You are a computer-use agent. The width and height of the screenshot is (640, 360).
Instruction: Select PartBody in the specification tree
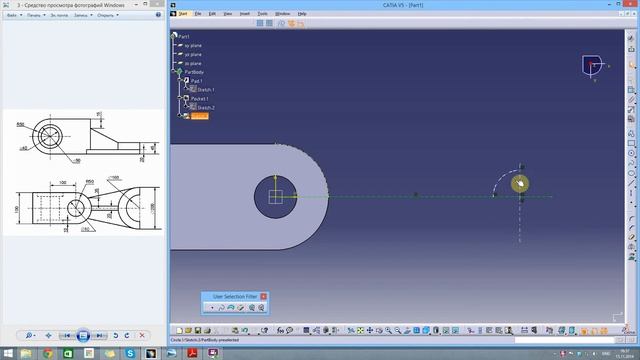pyautogui.click(x=194, y=72)
